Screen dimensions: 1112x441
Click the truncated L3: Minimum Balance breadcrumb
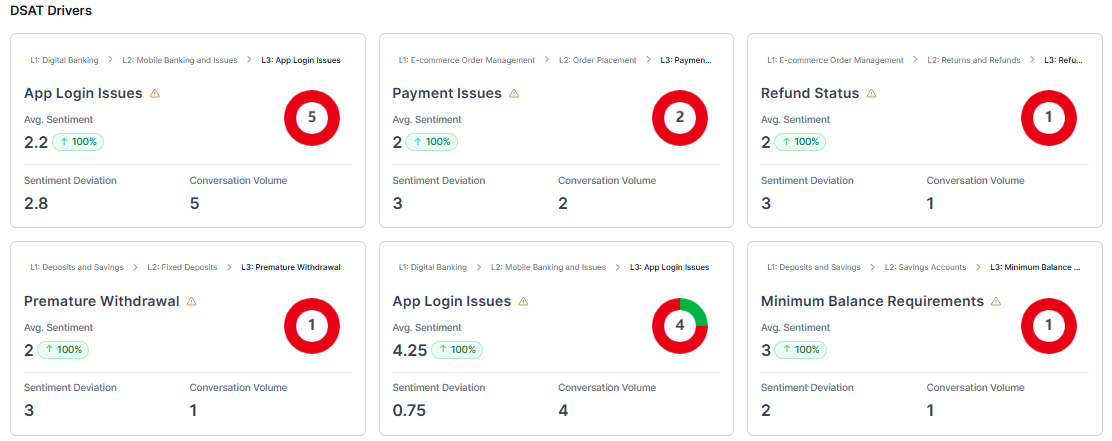(1035, 268)
